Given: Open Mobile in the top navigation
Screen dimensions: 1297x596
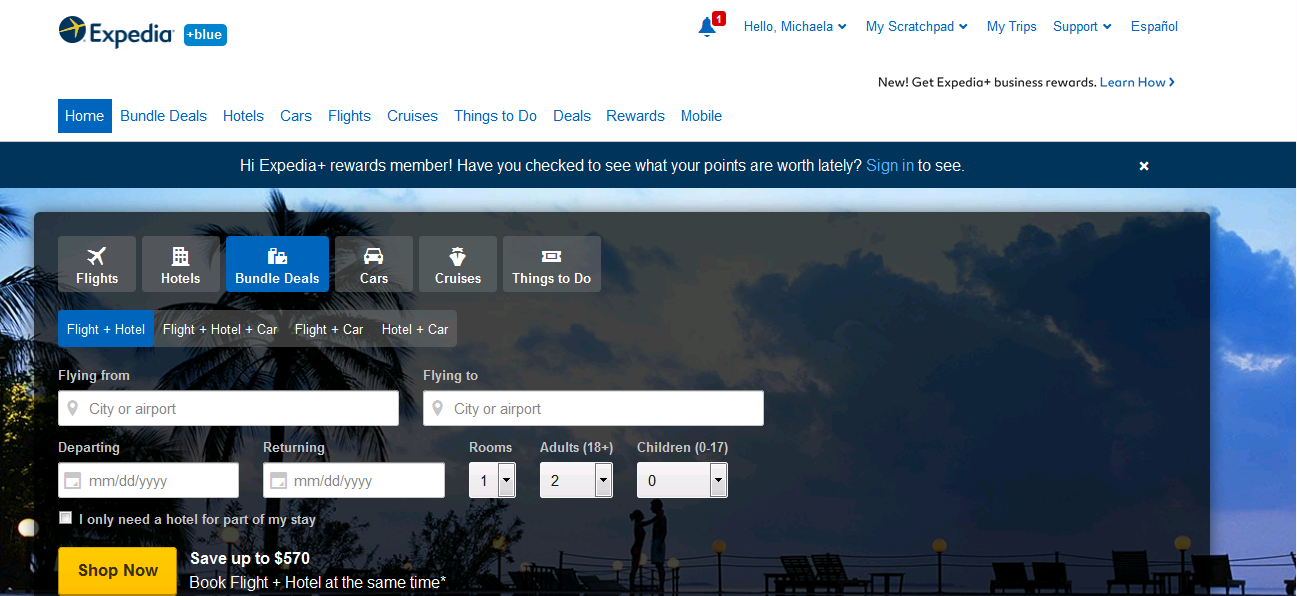Looking at the screenshot, I should tap(701, 116).
